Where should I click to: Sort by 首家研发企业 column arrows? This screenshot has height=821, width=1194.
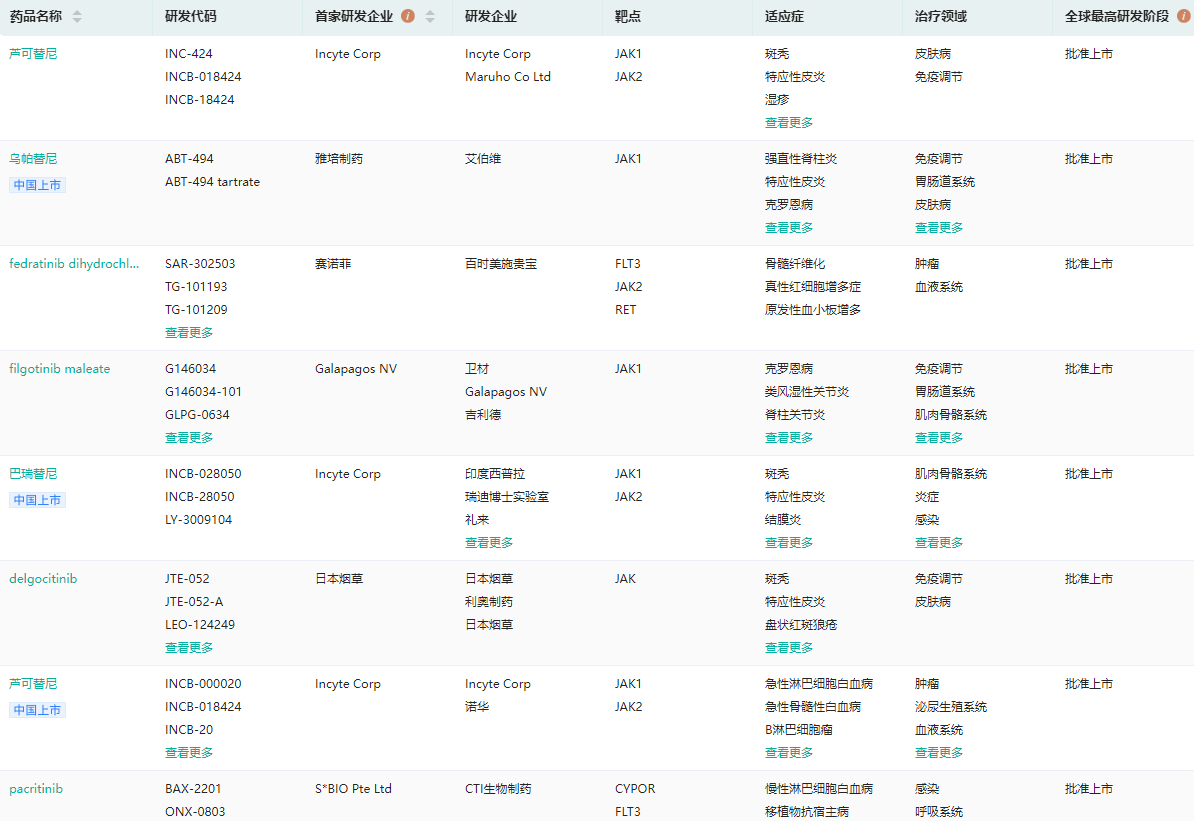coord(430,17)
